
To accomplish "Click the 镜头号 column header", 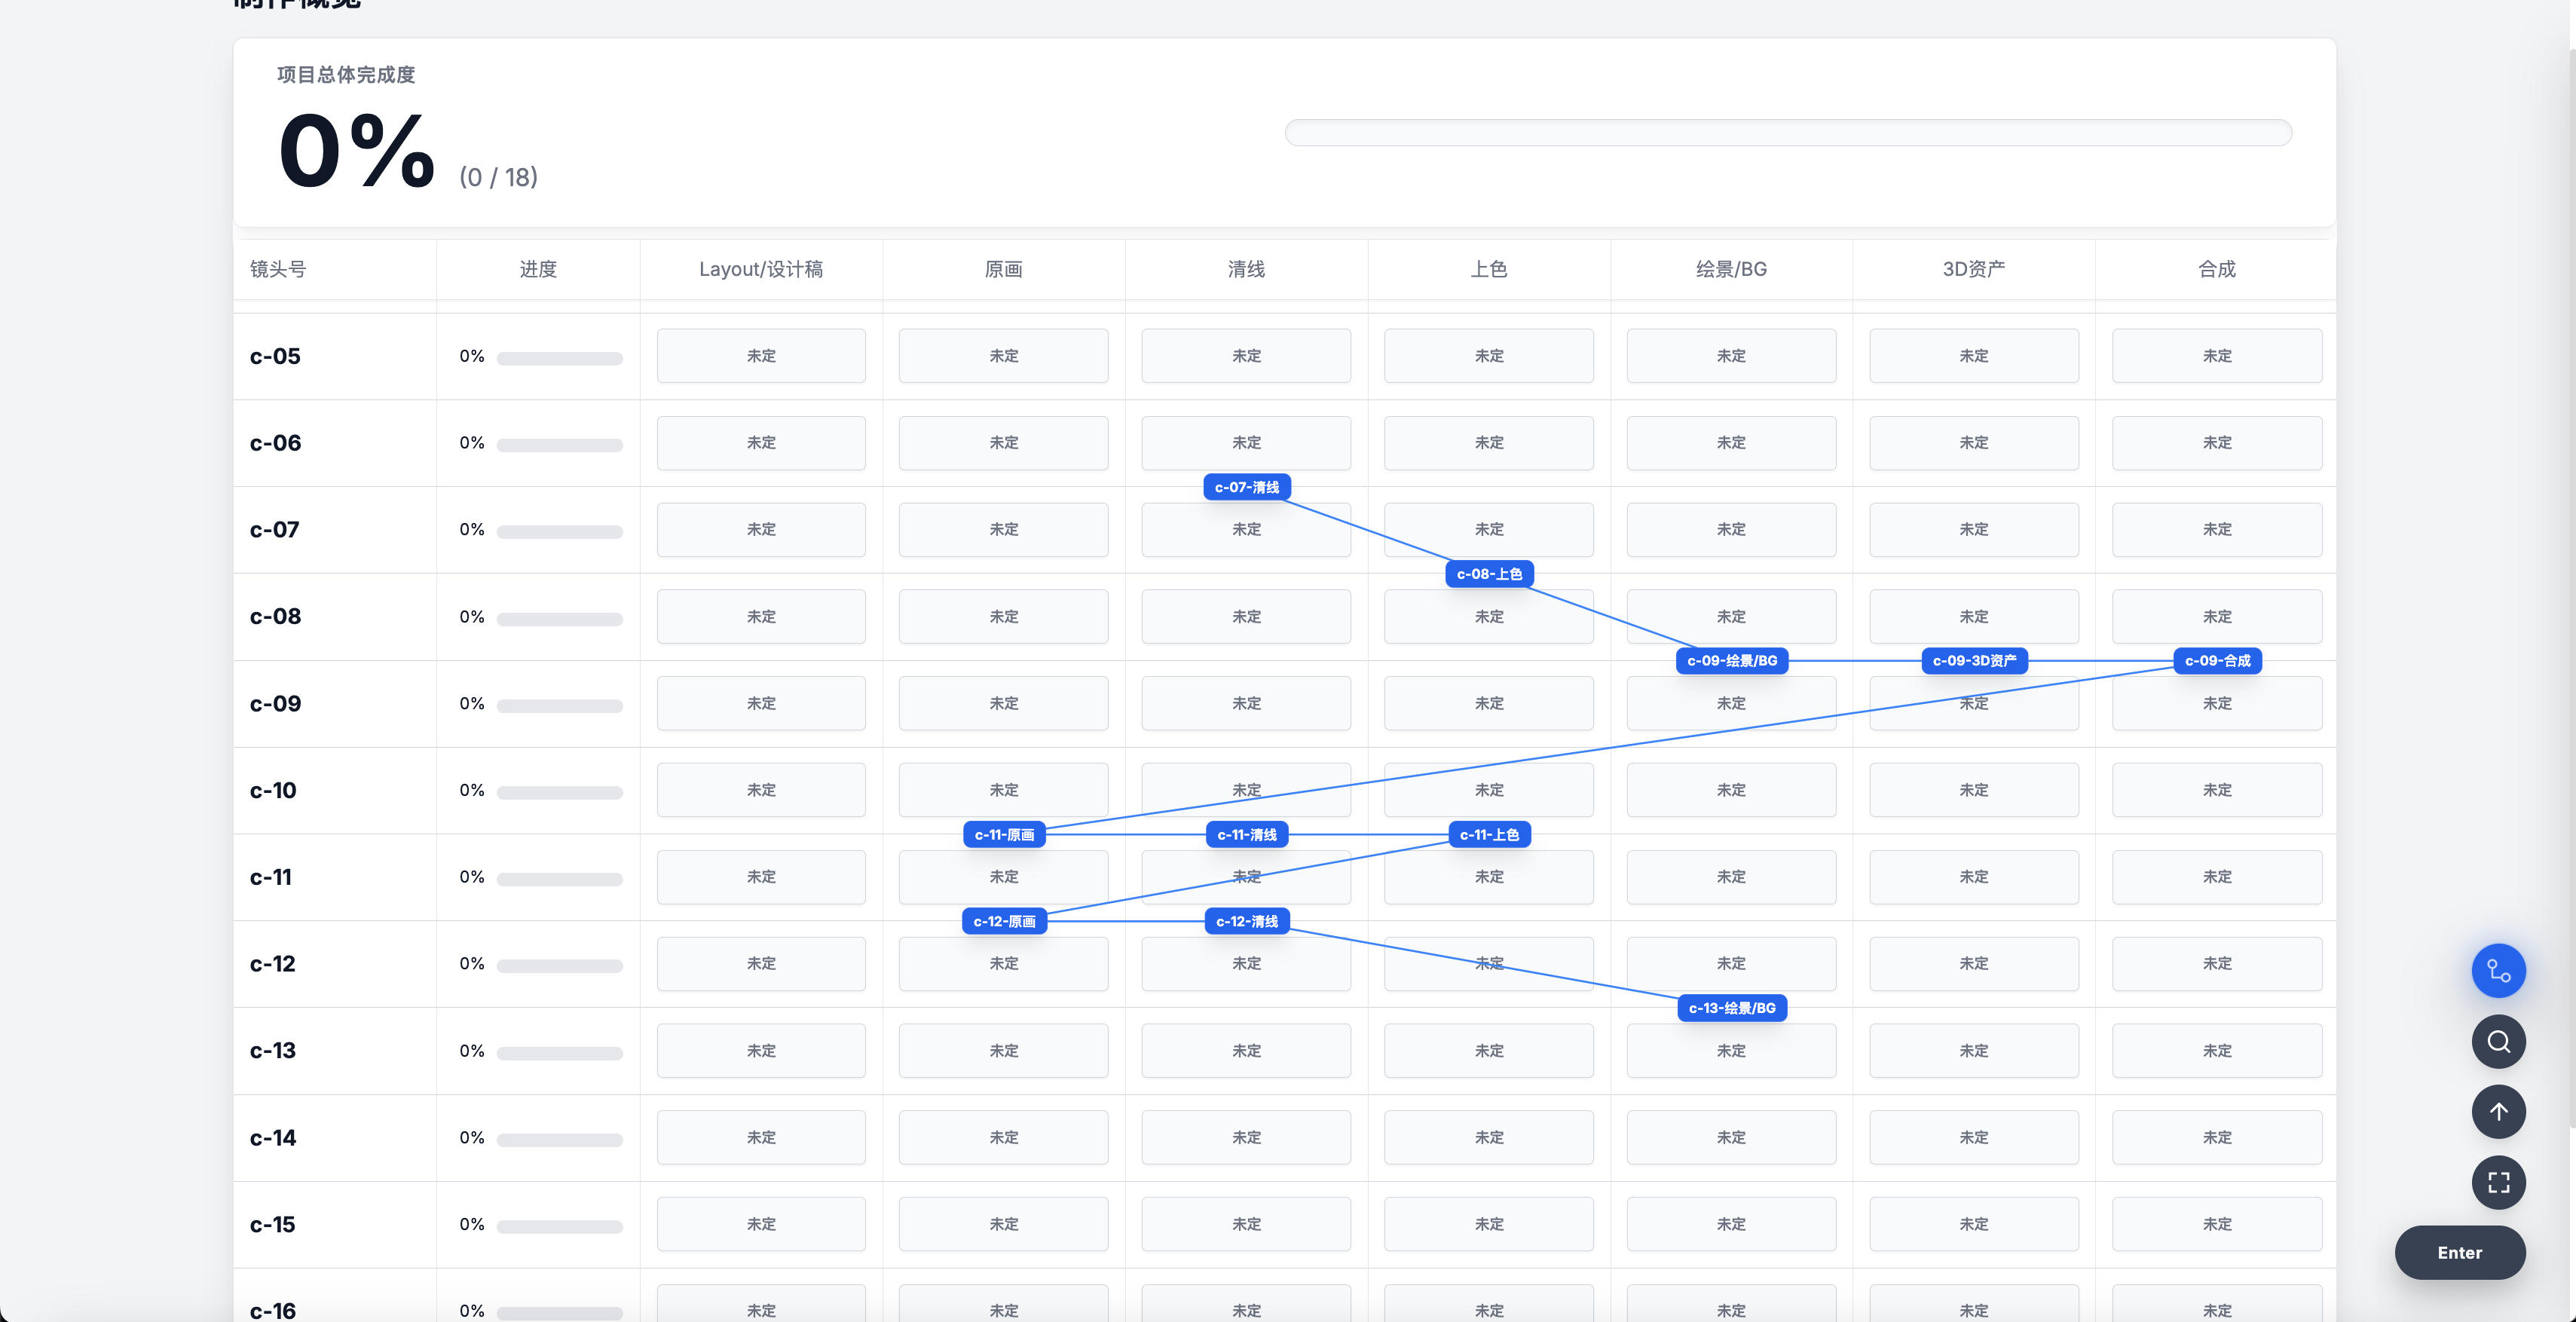I will tap(278, 269).
